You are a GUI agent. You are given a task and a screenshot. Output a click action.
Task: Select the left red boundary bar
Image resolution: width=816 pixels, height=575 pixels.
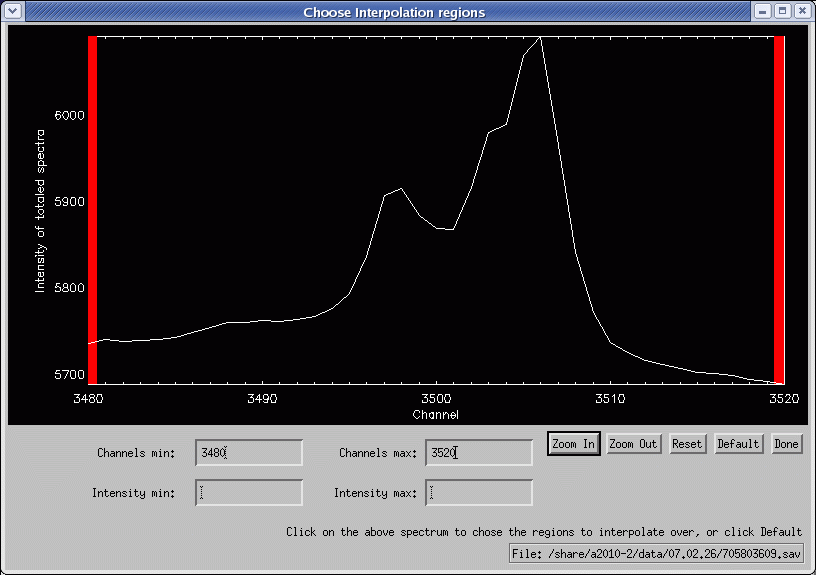(92, 210)
